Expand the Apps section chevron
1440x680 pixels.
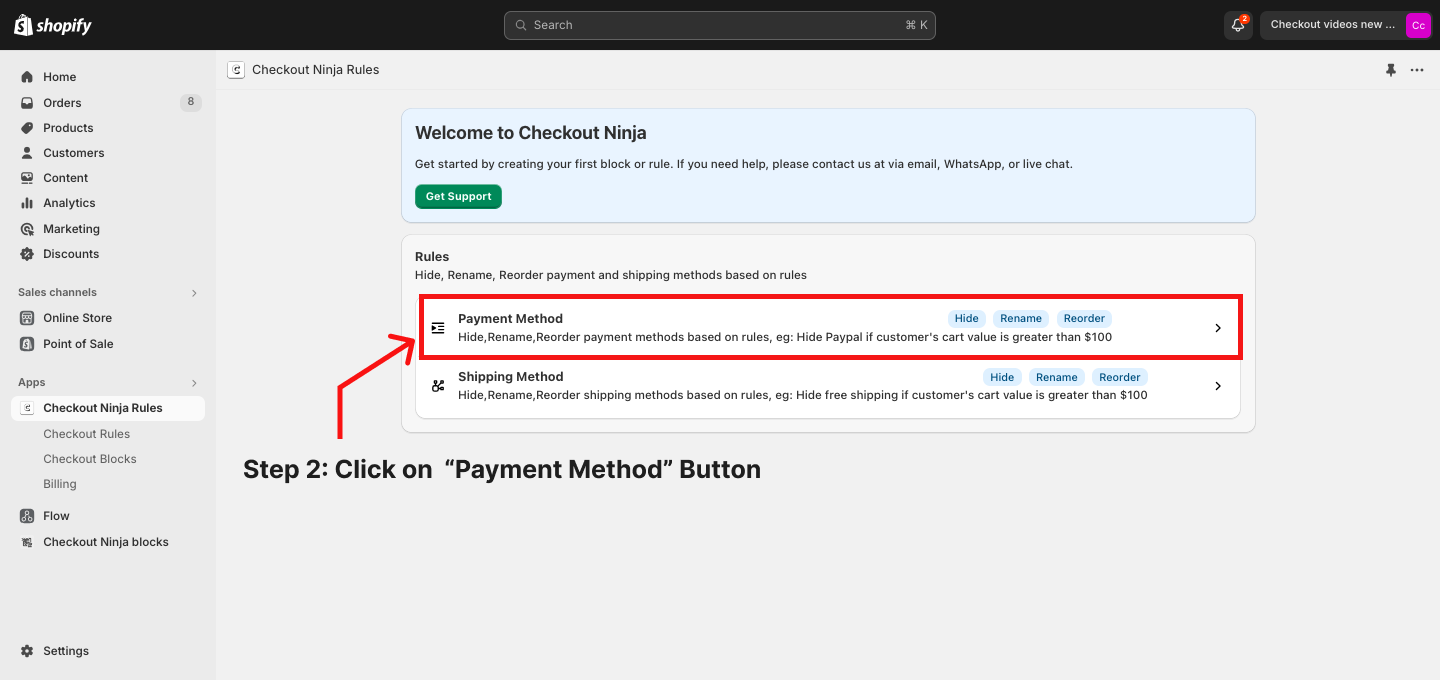[194, 383]
